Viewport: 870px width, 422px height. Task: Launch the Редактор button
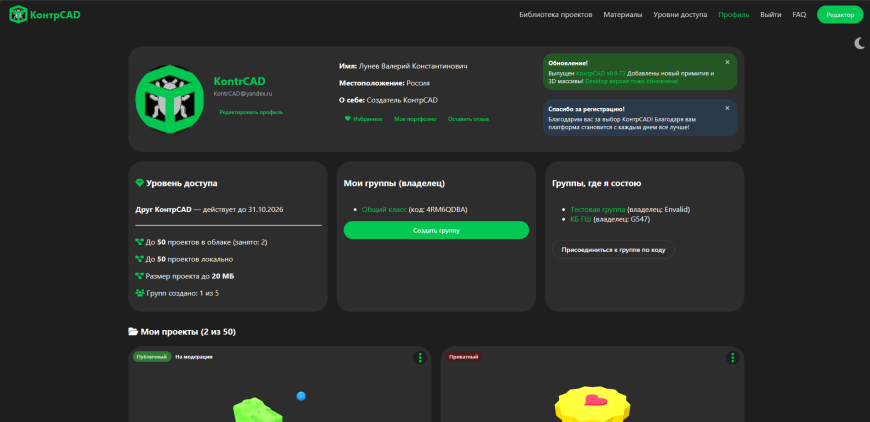[x=840, y=14]
